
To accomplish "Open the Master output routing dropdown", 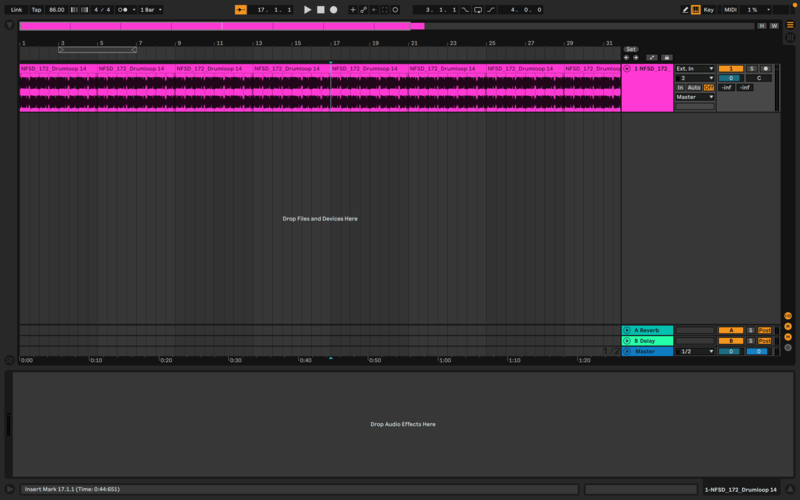I will [x=695, y=97].
